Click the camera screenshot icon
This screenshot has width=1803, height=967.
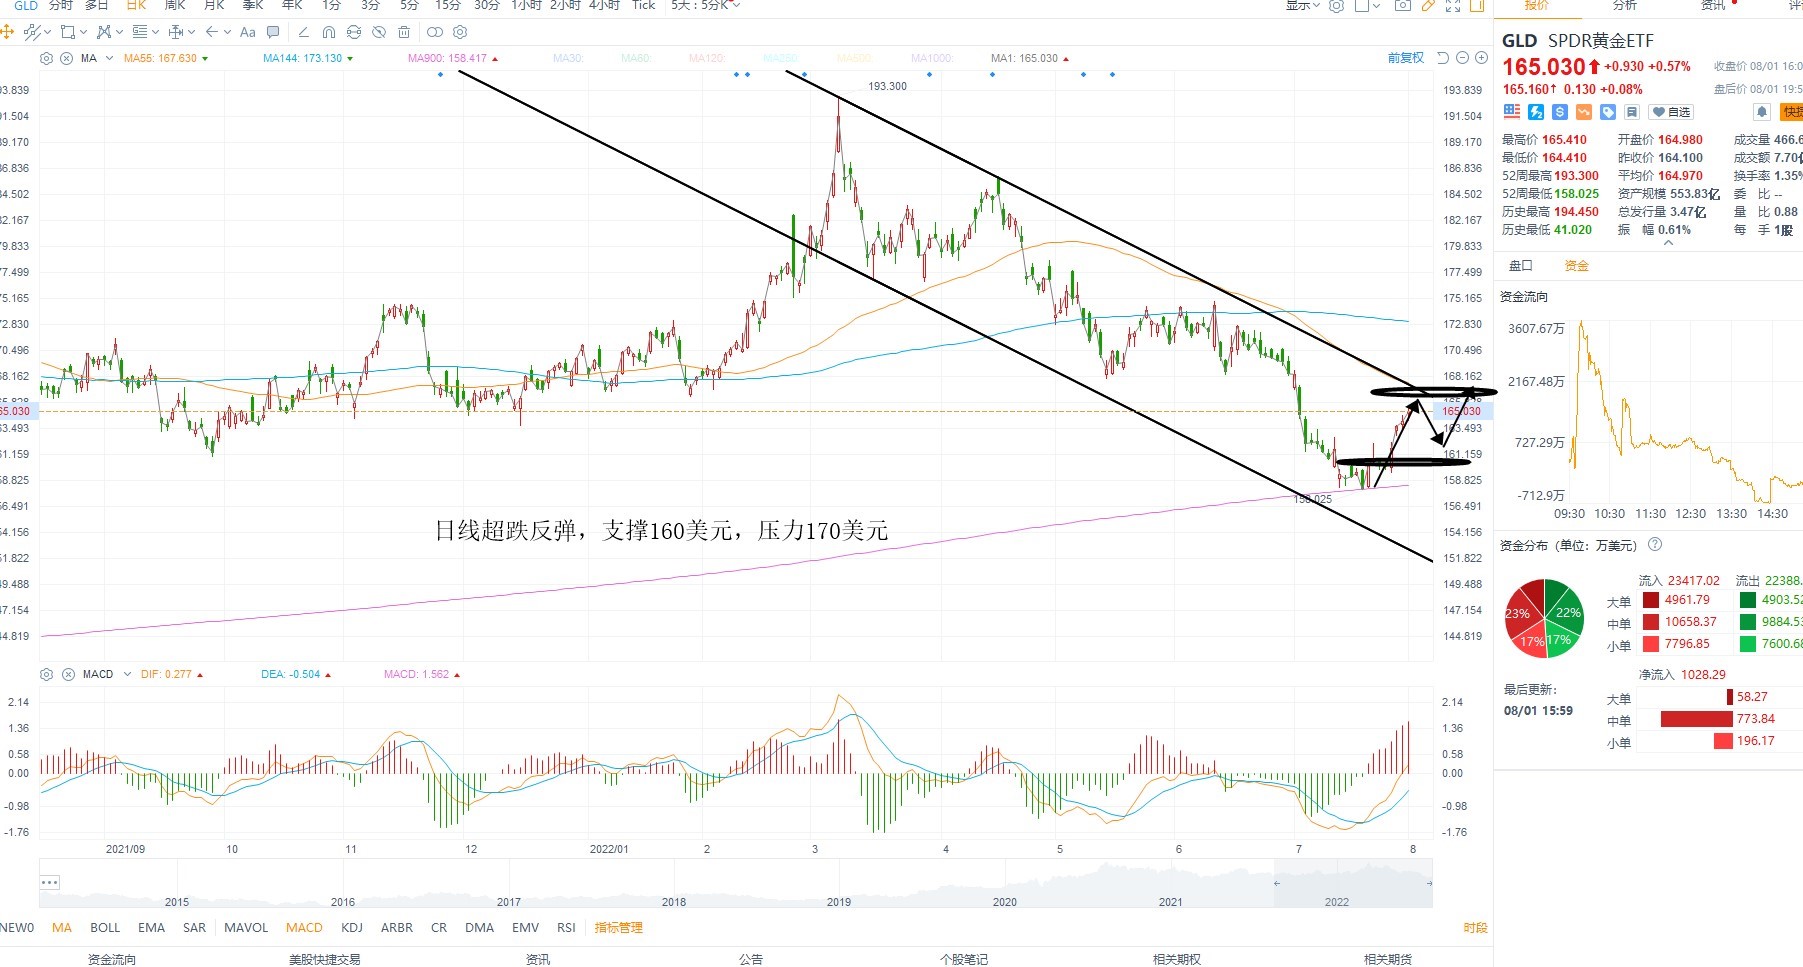pos(1403,5)
